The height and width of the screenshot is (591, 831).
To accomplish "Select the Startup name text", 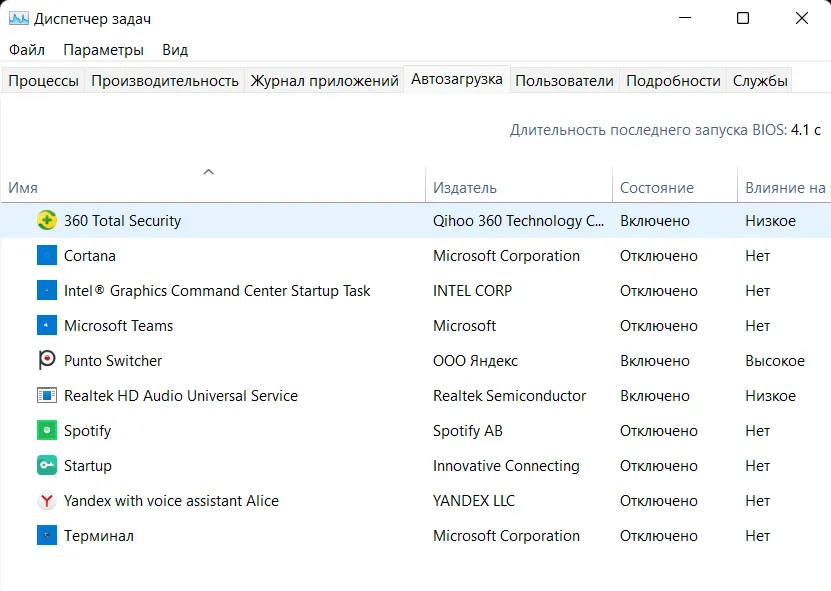I will (87, 465).
